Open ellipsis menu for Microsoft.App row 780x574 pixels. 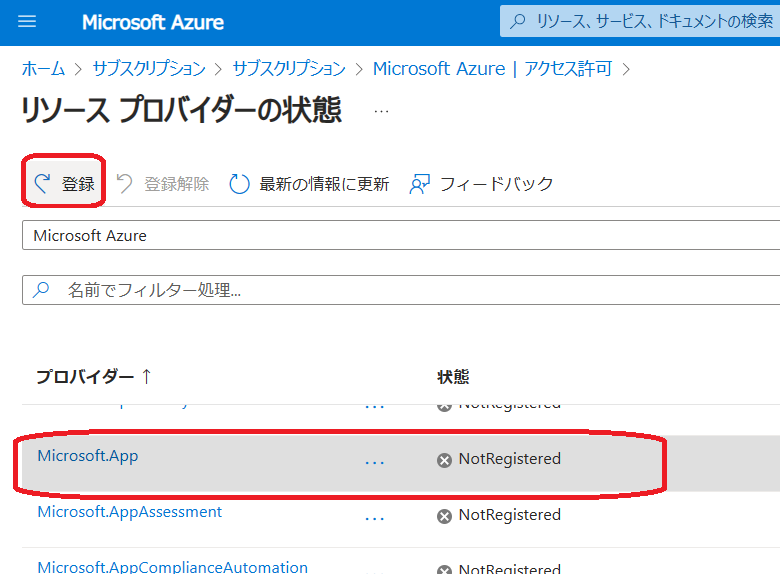375,462
